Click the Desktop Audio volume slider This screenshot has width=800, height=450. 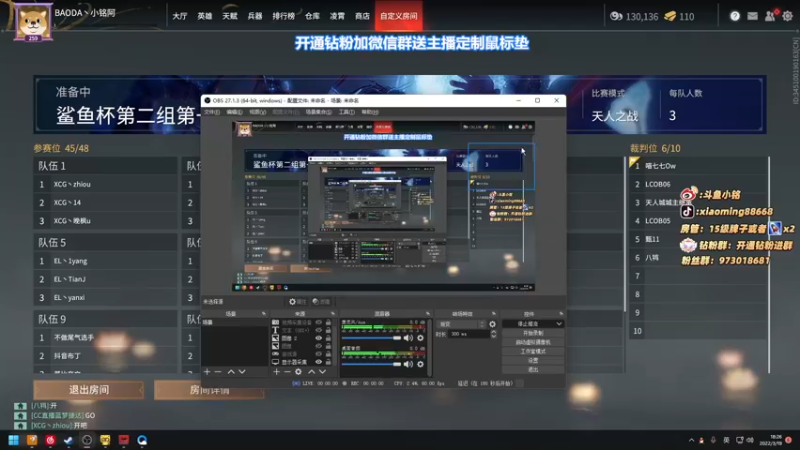point(371,364)
